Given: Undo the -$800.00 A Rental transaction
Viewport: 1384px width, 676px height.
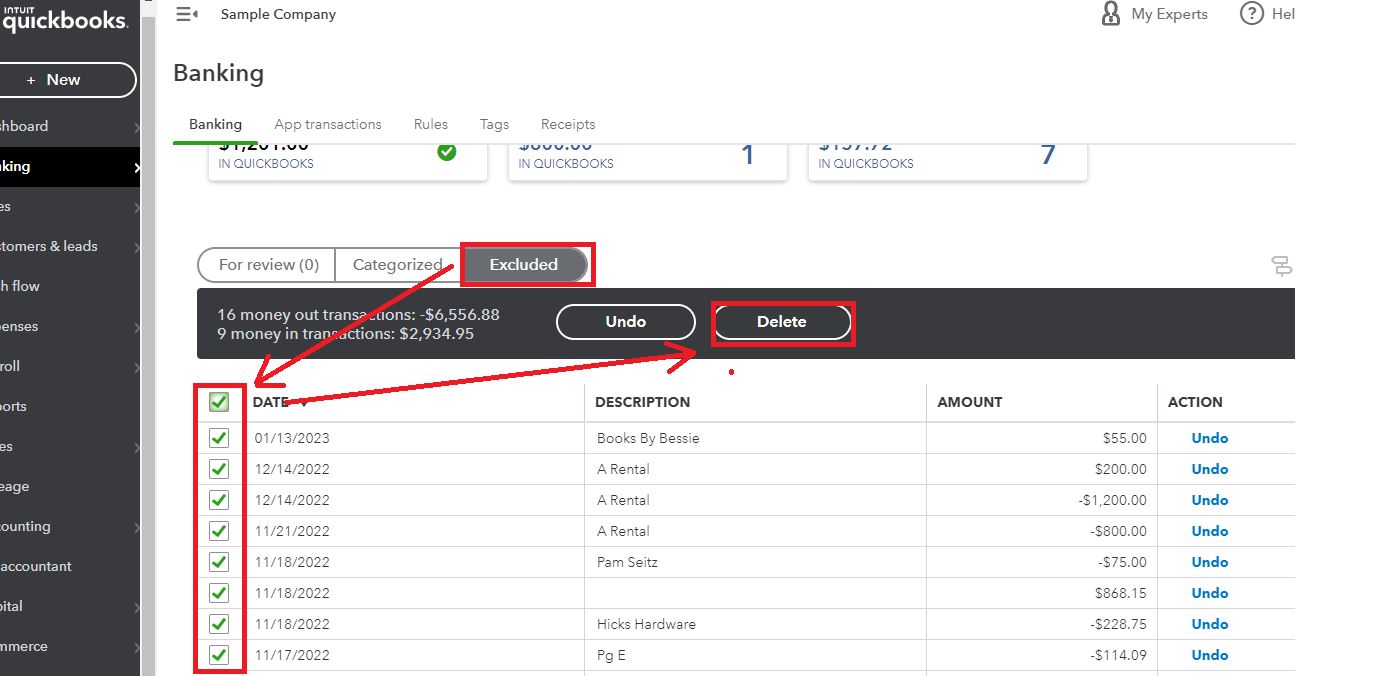Looking at the screenshot, I should (x=1210, y=531).
